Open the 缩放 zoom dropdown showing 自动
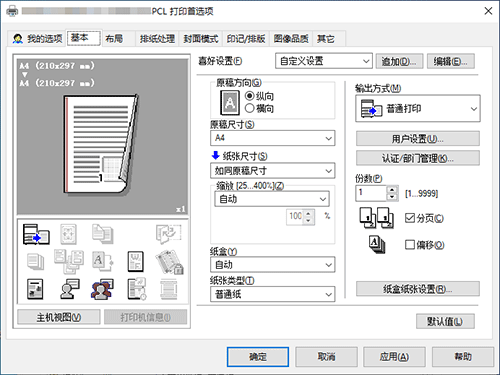This screenshot has width=500, height=375. pyautogui.click(x=272, y=199)
